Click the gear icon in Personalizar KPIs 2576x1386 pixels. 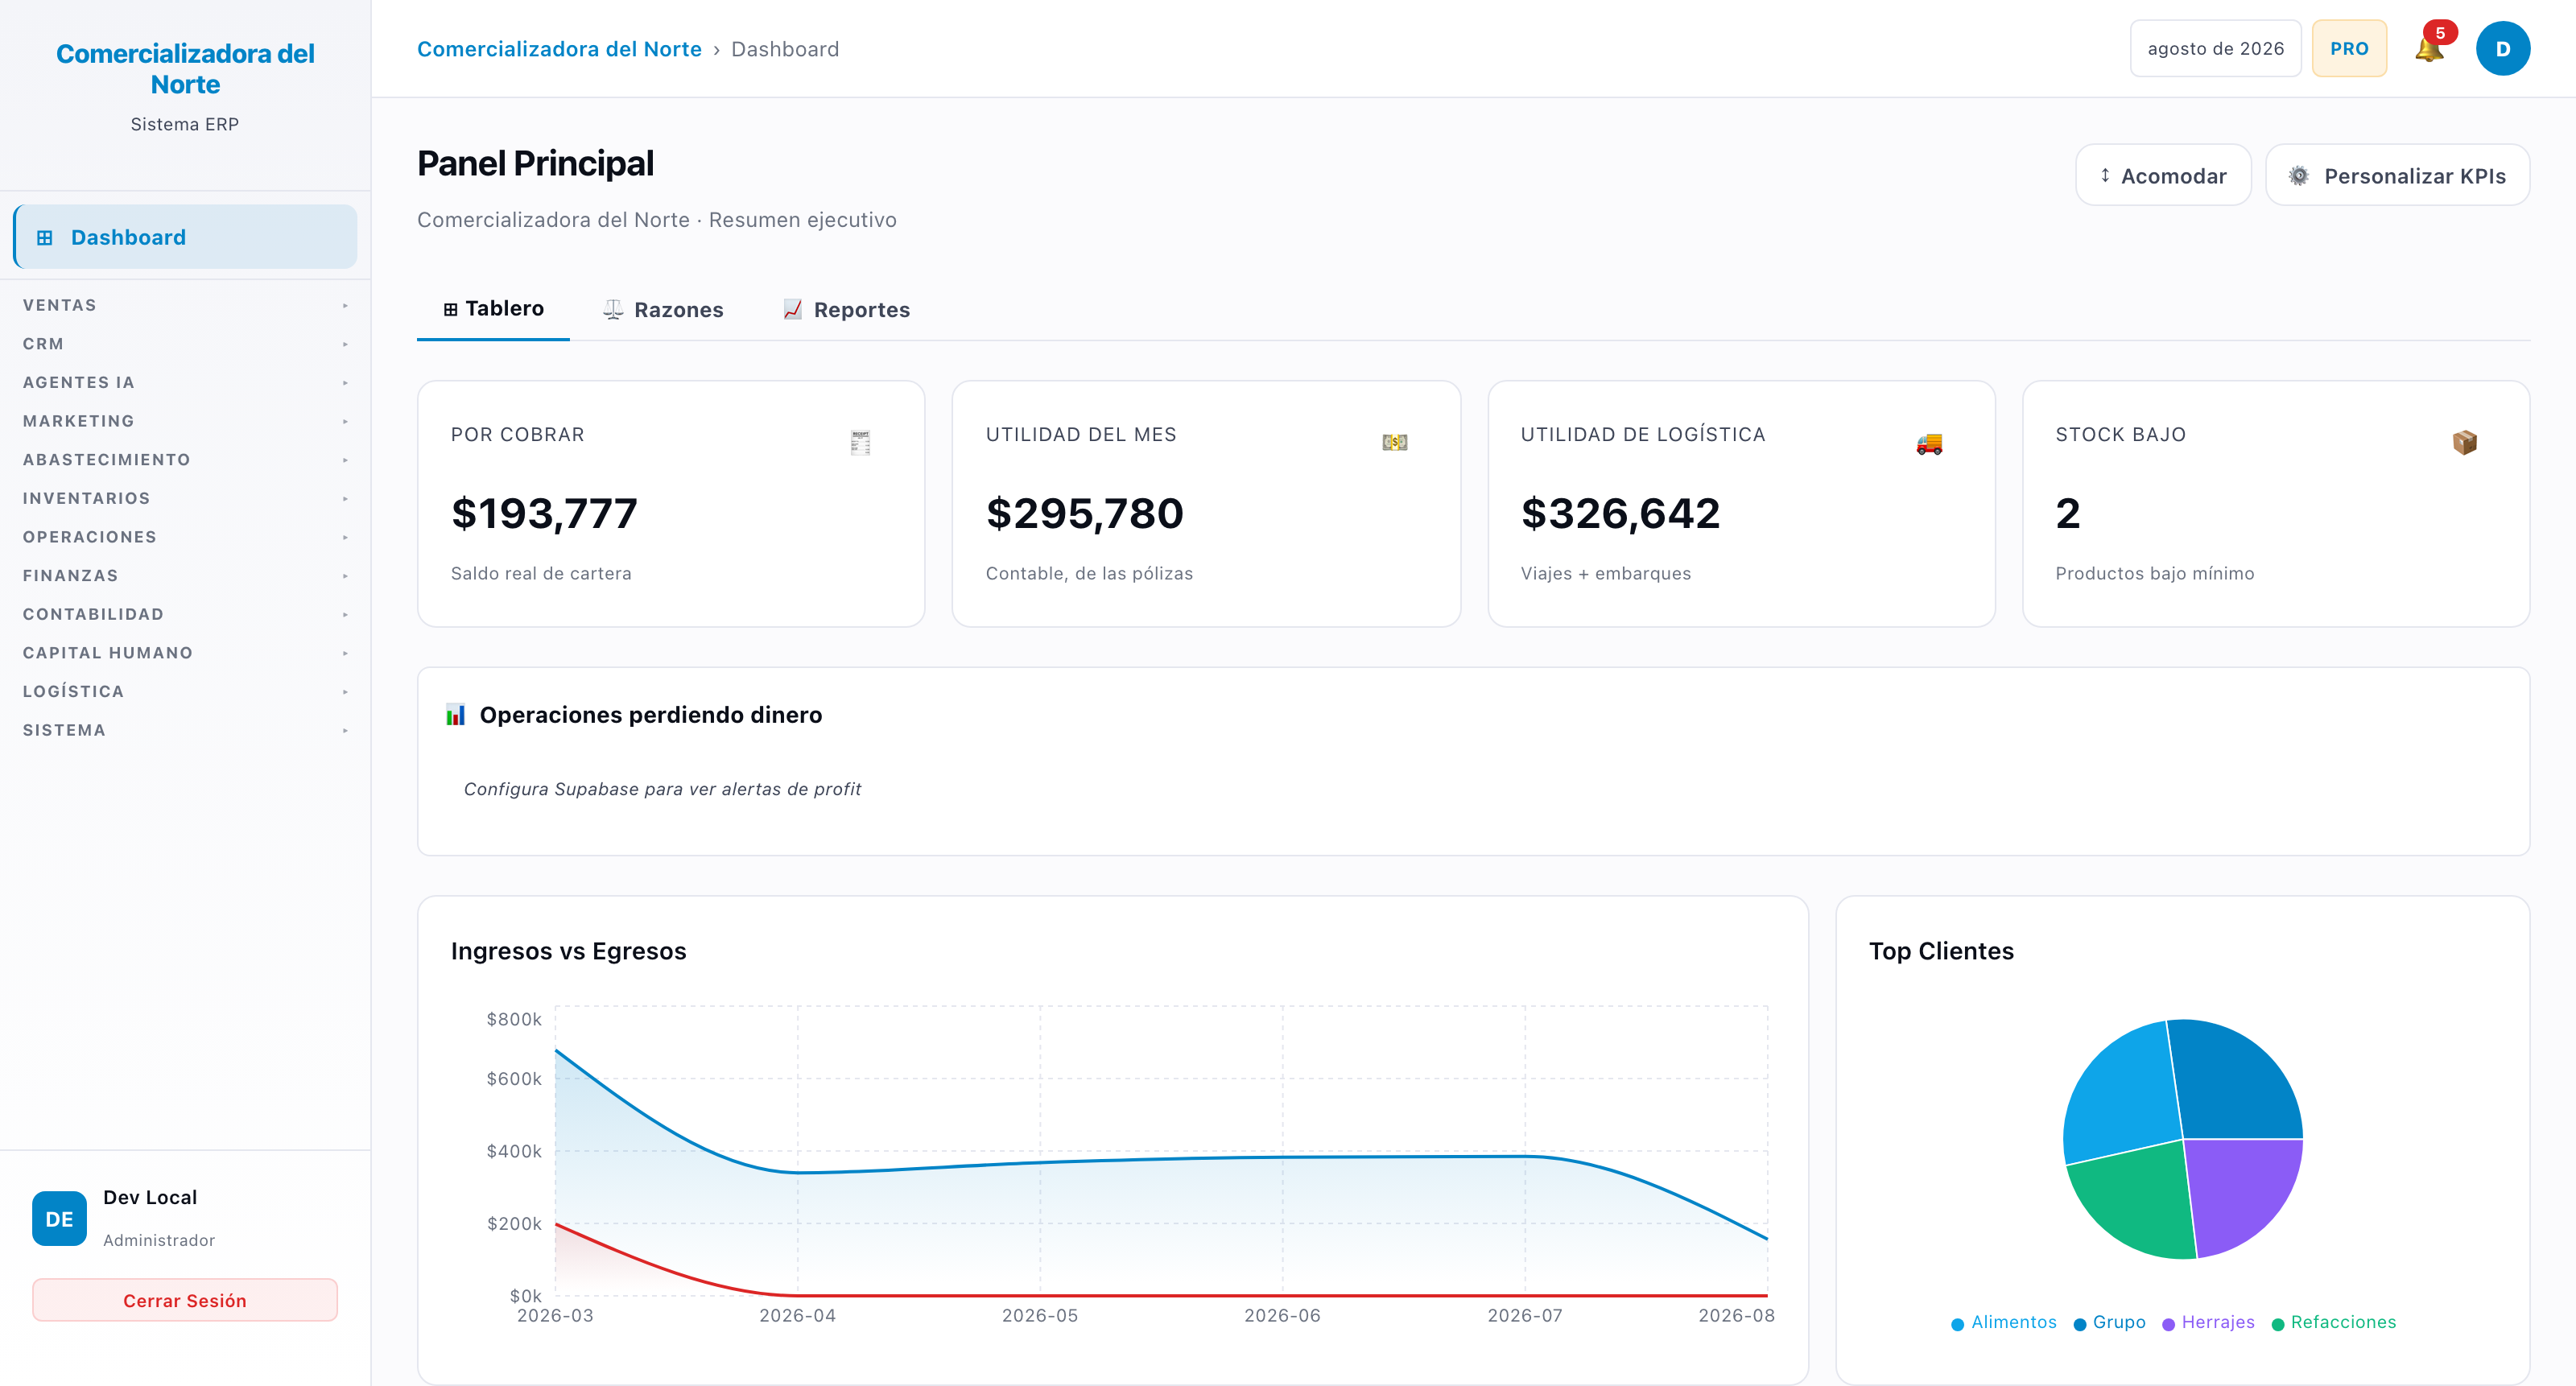point(2299,176)
